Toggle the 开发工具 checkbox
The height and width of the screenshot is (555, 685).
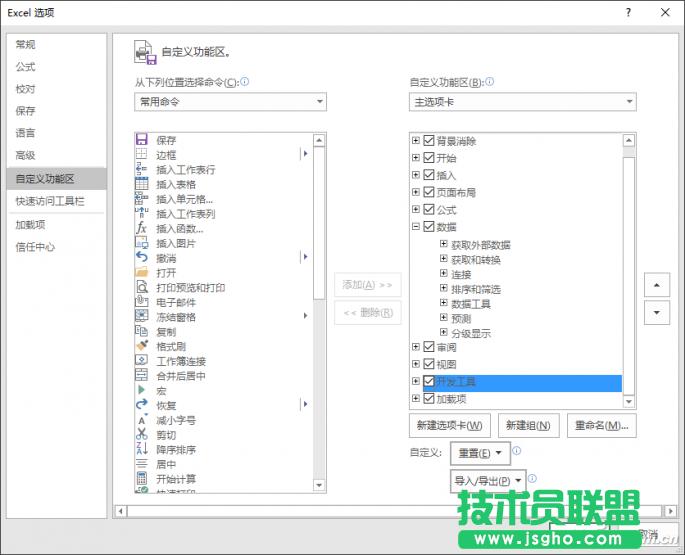(429, 382)
